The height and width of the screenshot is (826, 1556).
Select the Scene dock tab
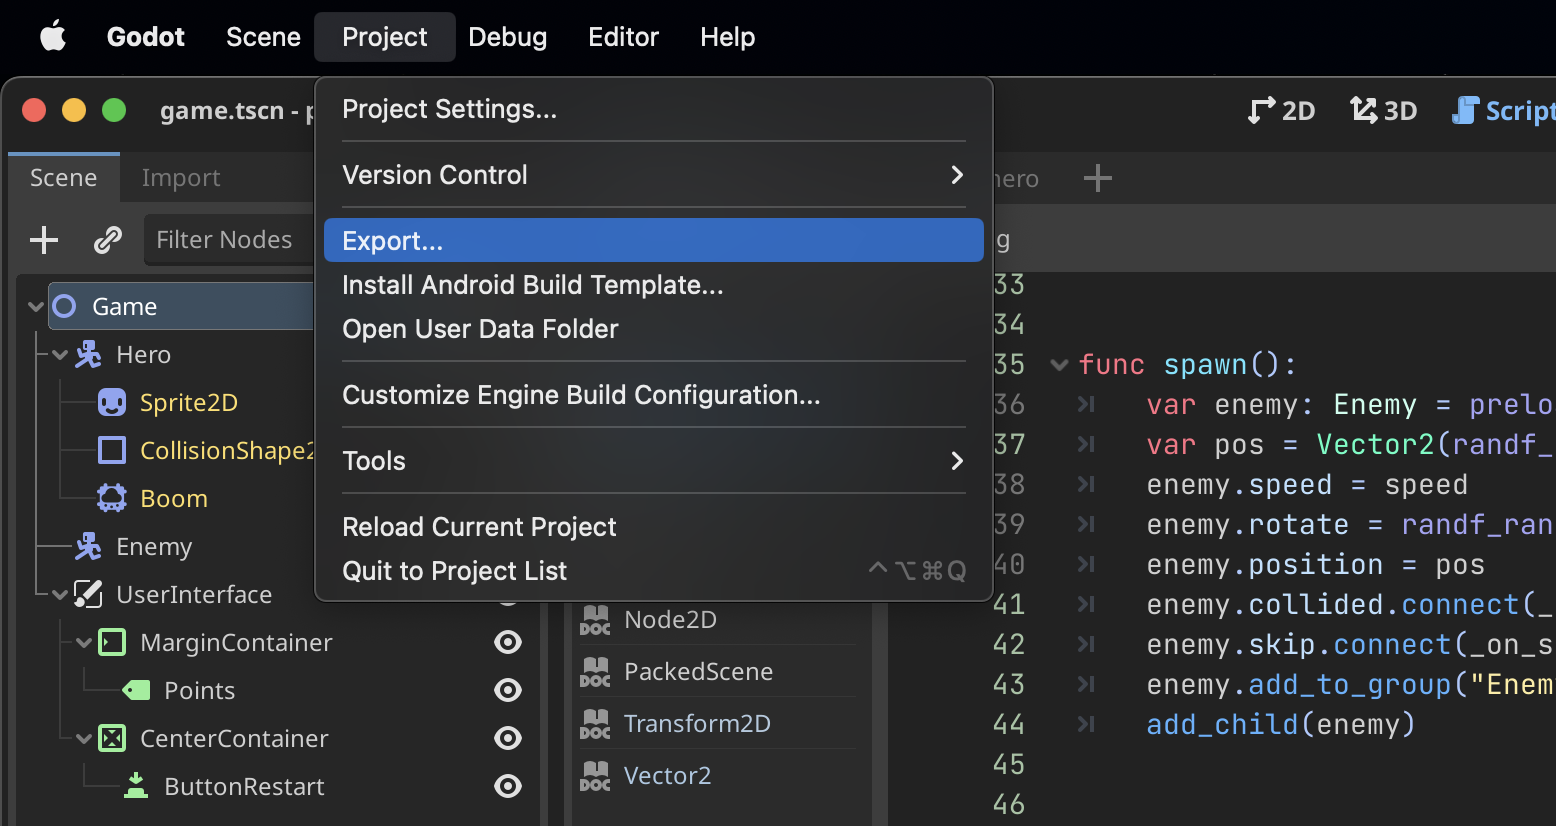click(x=64, y=178)
